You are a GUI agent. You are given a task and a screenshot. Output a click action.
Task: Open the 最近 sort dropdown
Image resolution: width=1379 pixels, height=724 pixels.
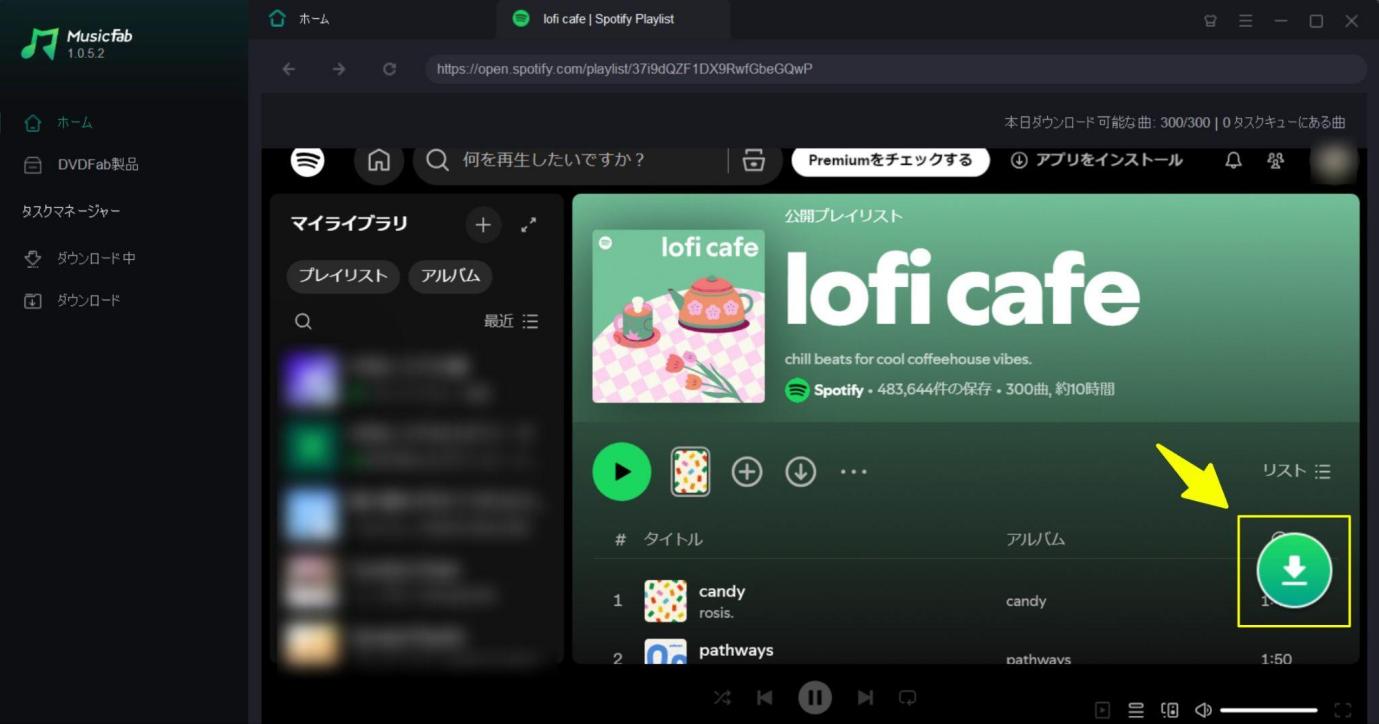coord(511,321)
